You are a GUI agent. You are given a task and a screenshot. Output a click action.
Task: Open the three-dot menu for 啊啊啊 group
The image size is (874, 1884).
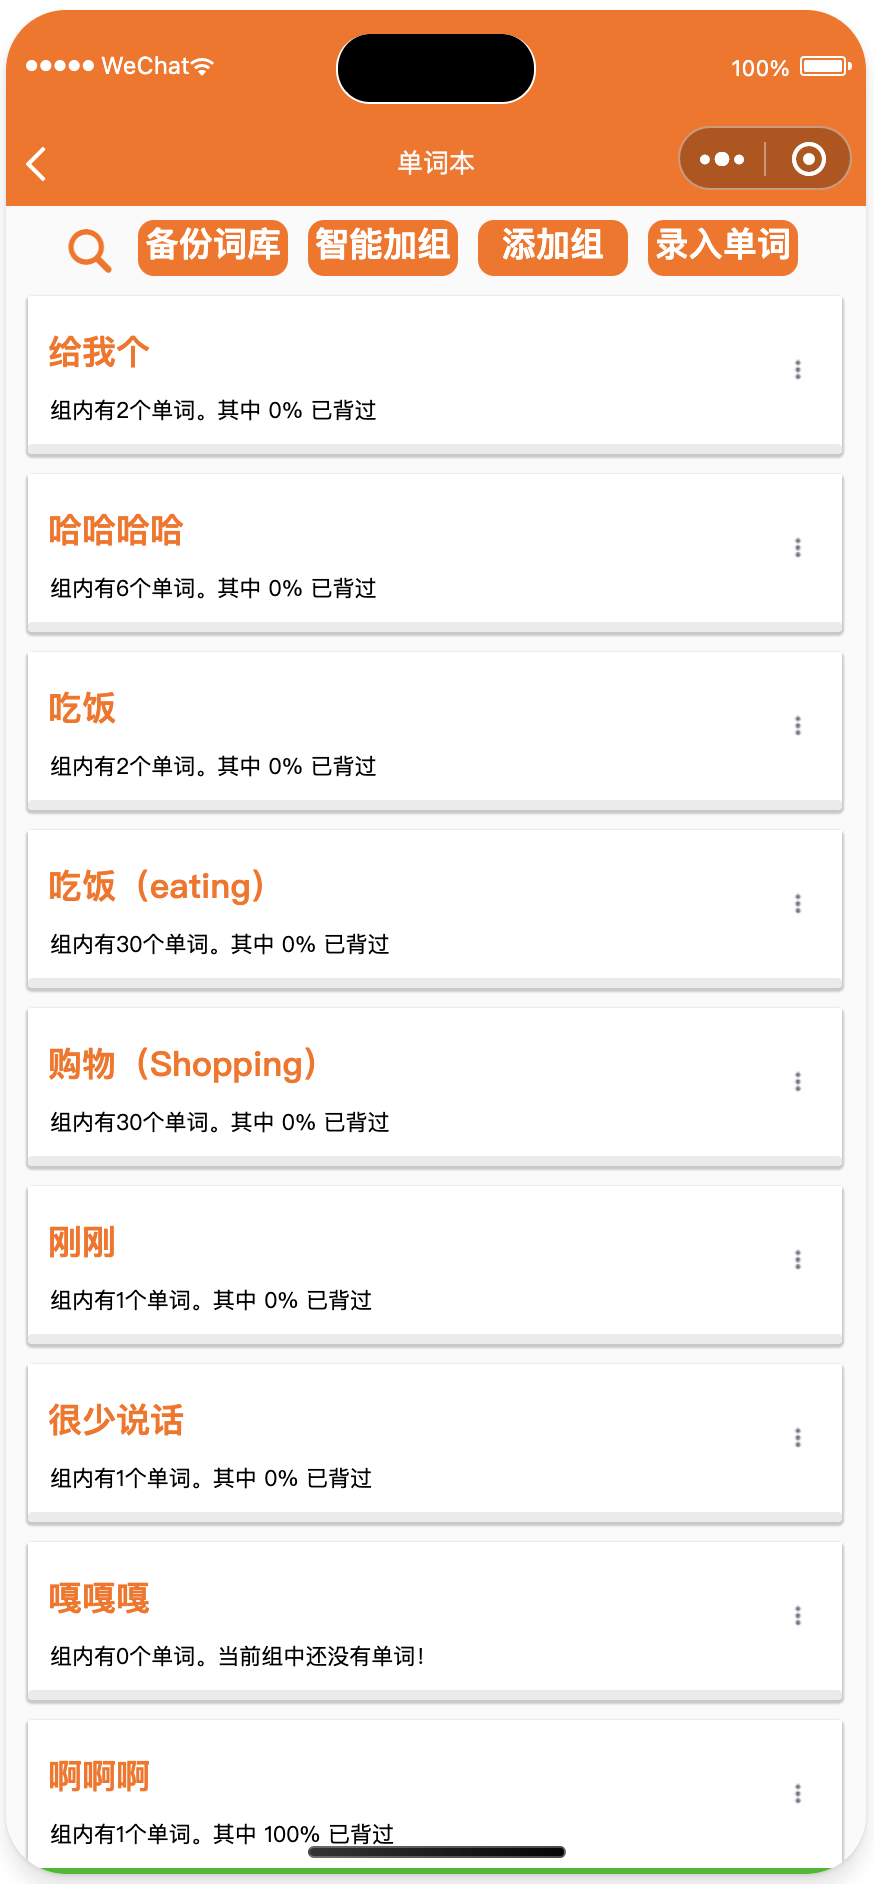tap(798, 1794)
